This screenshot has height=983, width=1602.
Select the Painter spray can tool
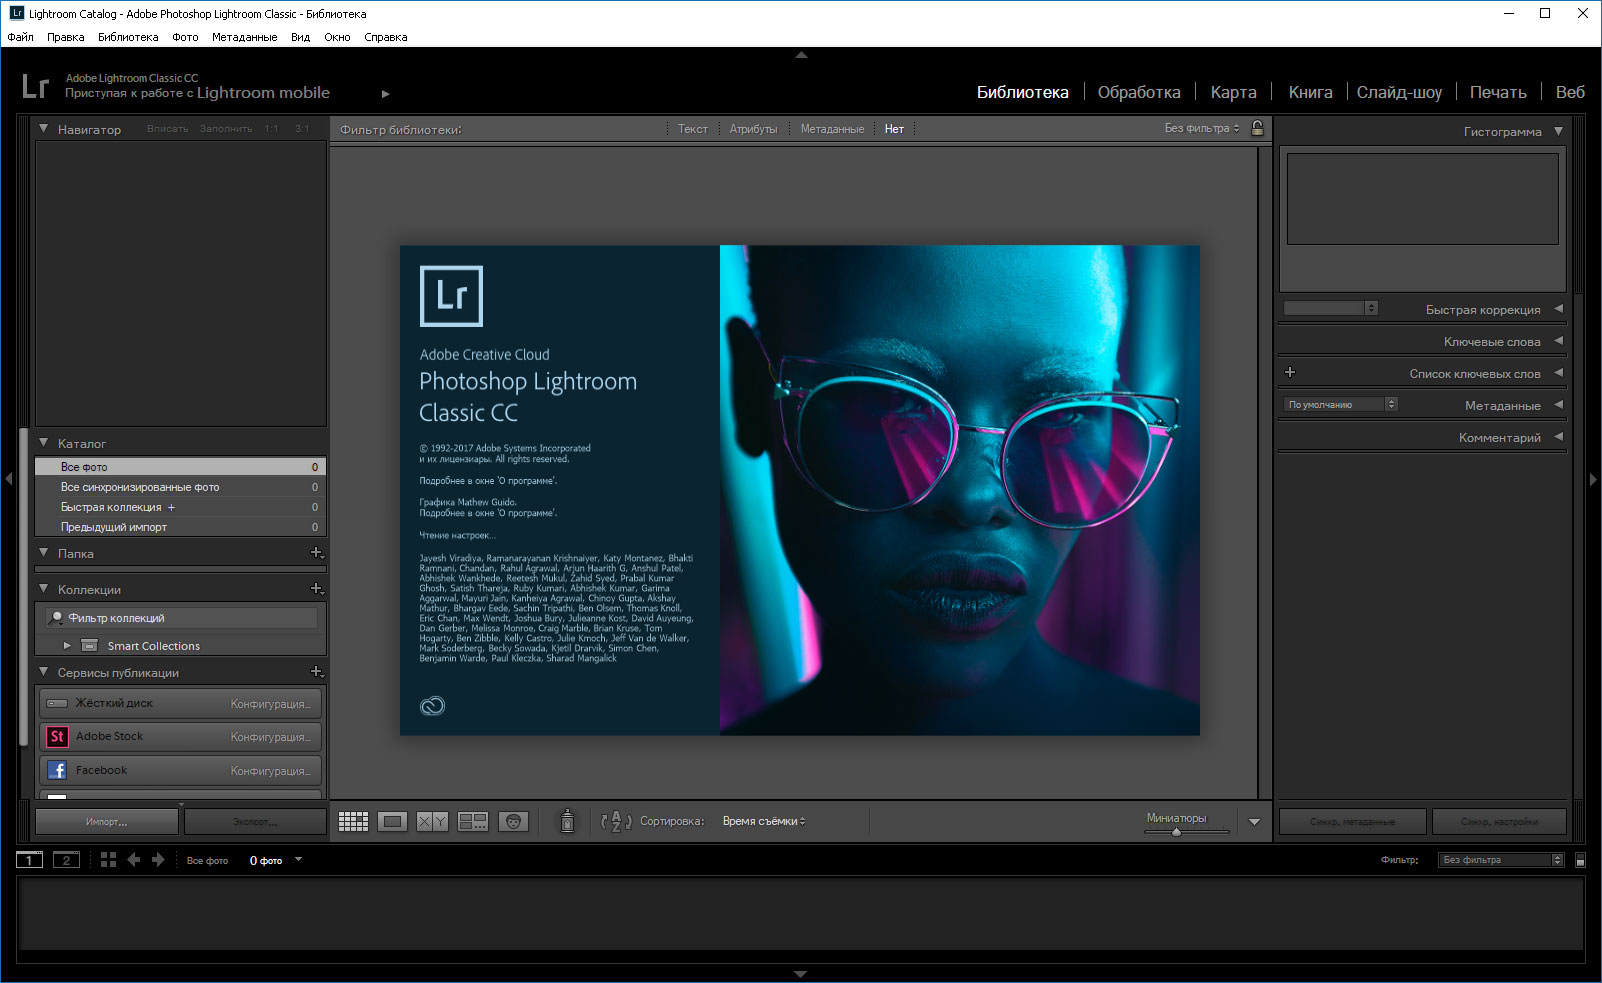coord(567,821)
